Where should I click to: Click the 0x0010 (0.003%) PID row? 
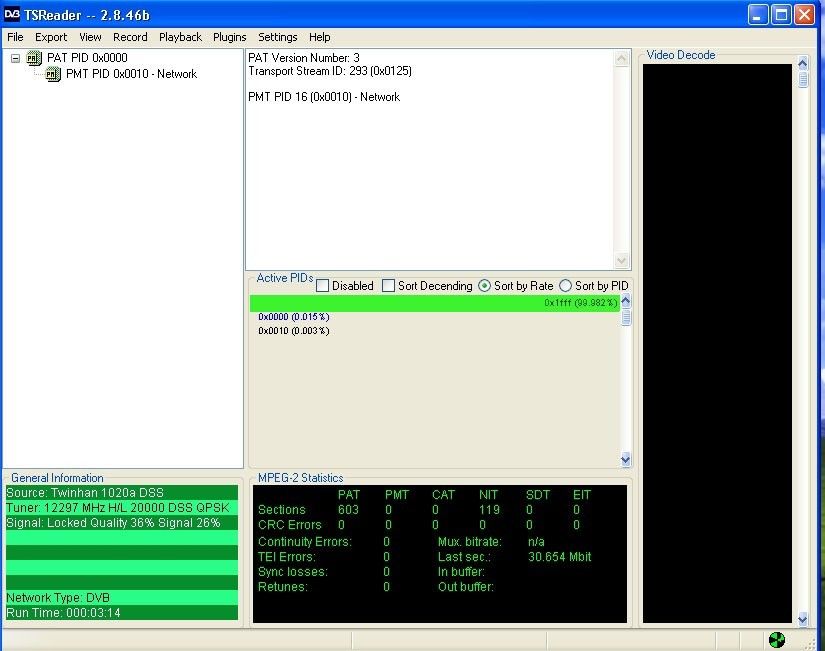pos(294,331)
